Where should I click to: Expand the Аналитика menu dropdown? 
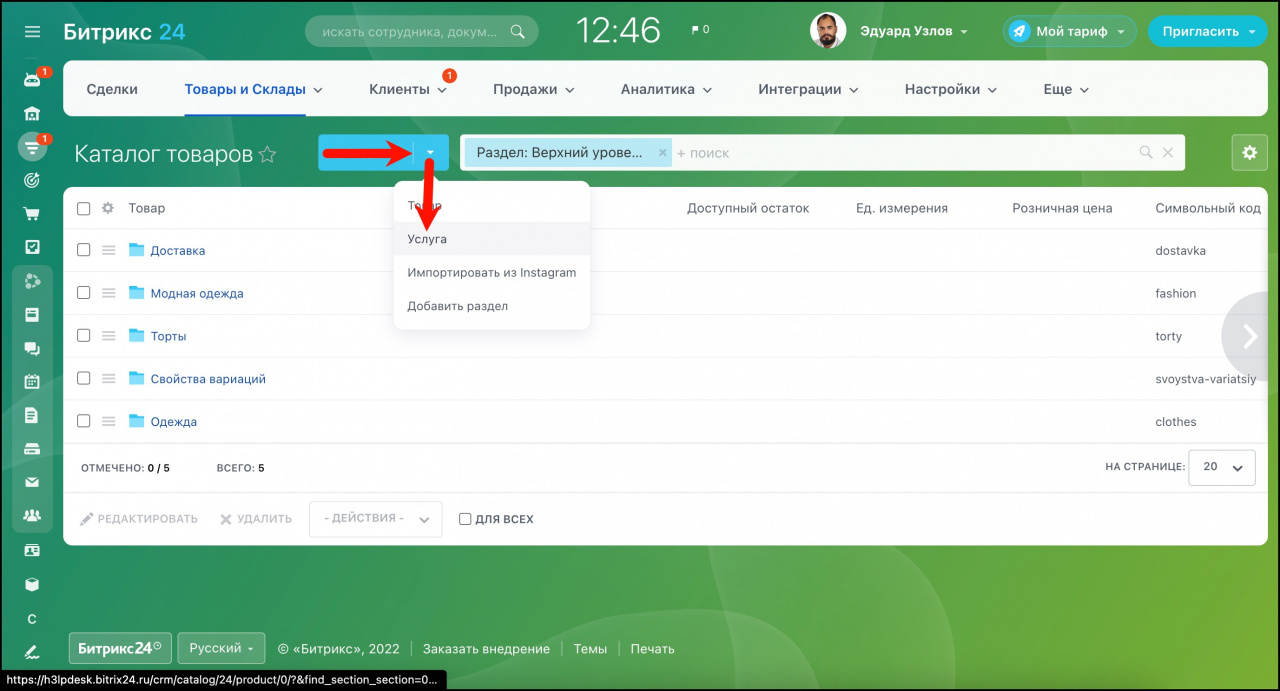(707, 90)
